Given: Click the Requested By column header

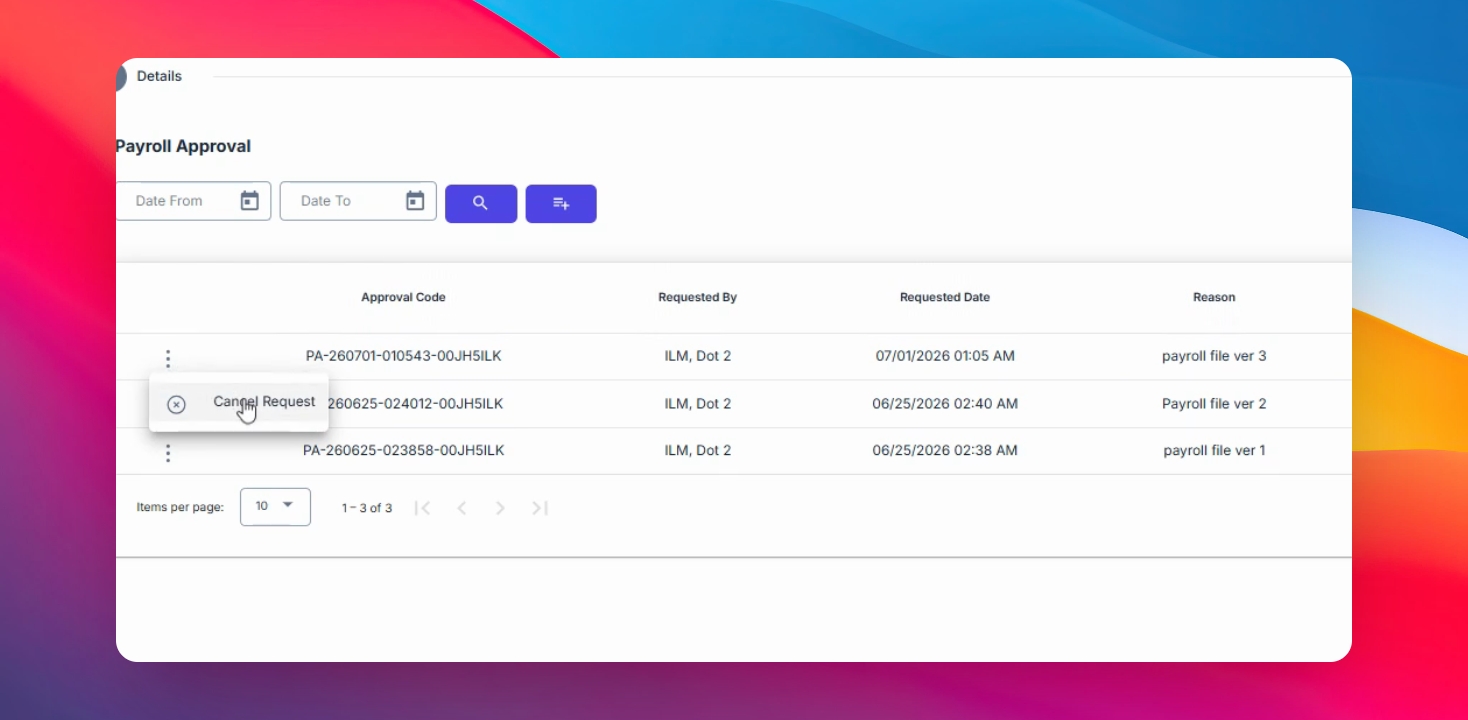Looking at the screenshot, I should pos(697,297).
